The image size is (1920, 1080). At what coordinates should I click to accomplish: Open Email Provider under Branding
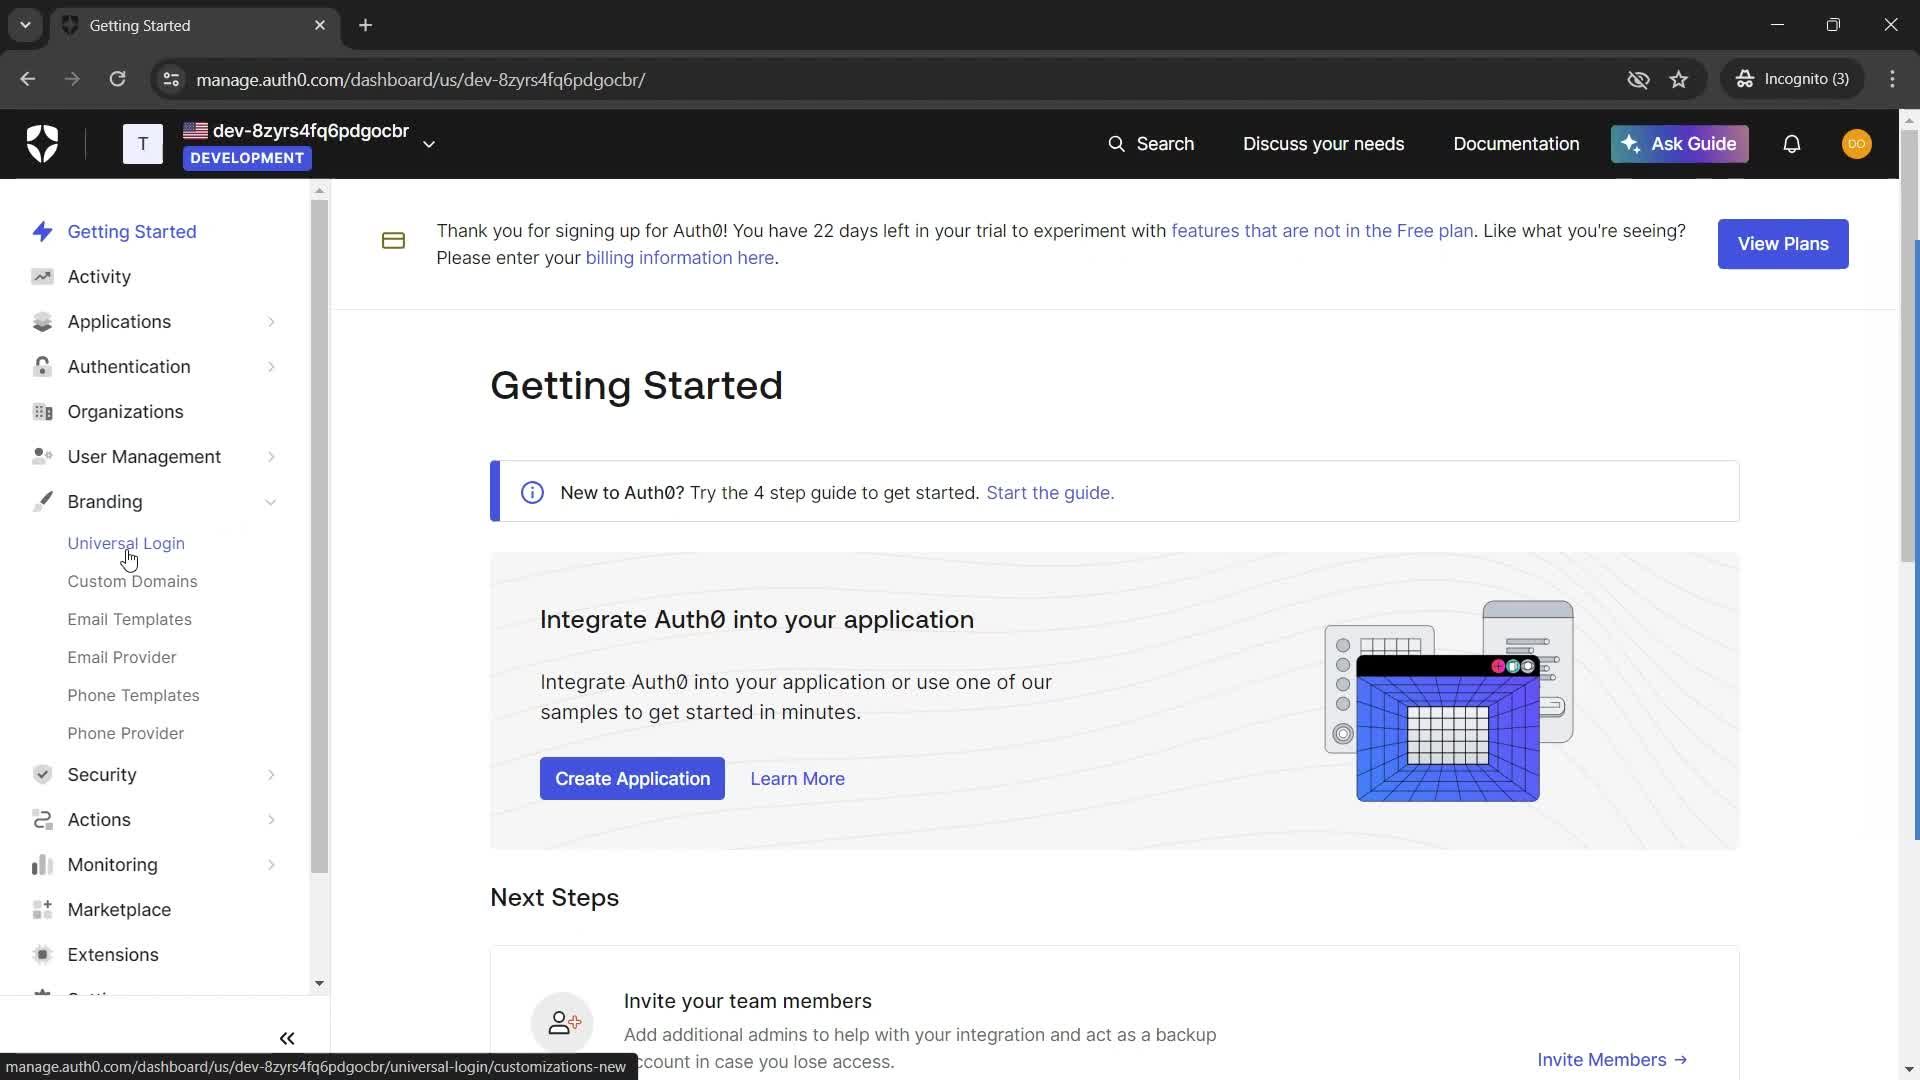(x=121, y=657)
